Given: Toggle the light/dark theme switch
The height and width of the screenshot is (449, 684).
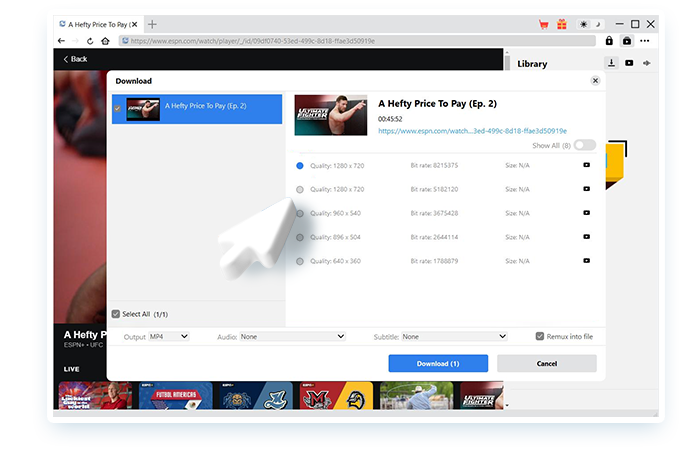Looking at the screenshot, I should (591, 24).
